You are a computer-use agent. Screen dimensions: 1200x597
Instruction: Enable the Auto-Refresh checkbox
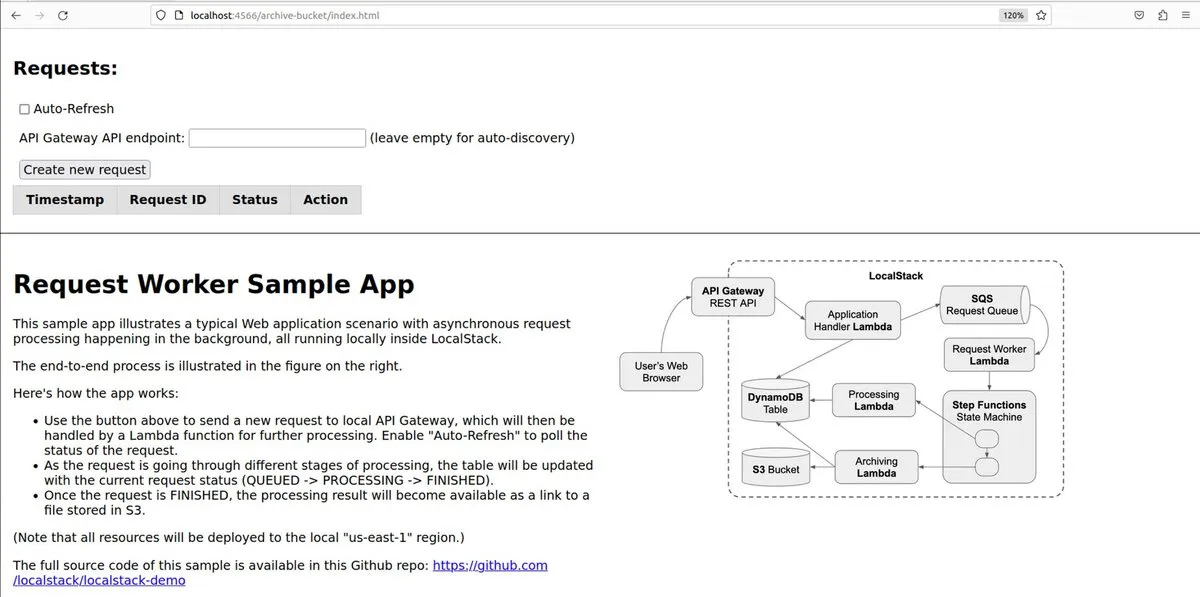tap(24, 108)
